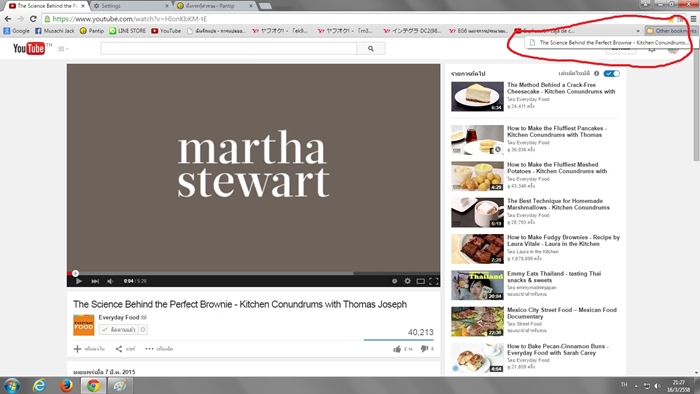Switch to the Settings browser tab
The image size is (700, 394).
pyautogui.click(x=130, y=6)
